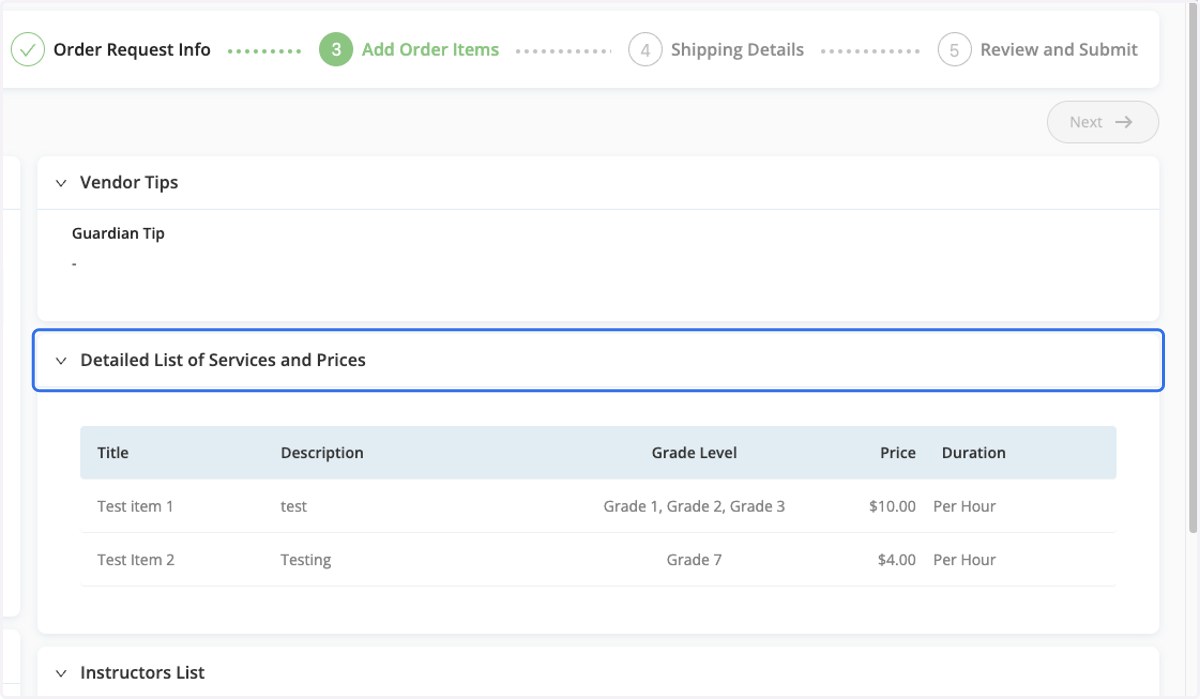This screenshot has width=1200, height=699.
Task: Go to Order Request Info step
Action: [132, 50]
